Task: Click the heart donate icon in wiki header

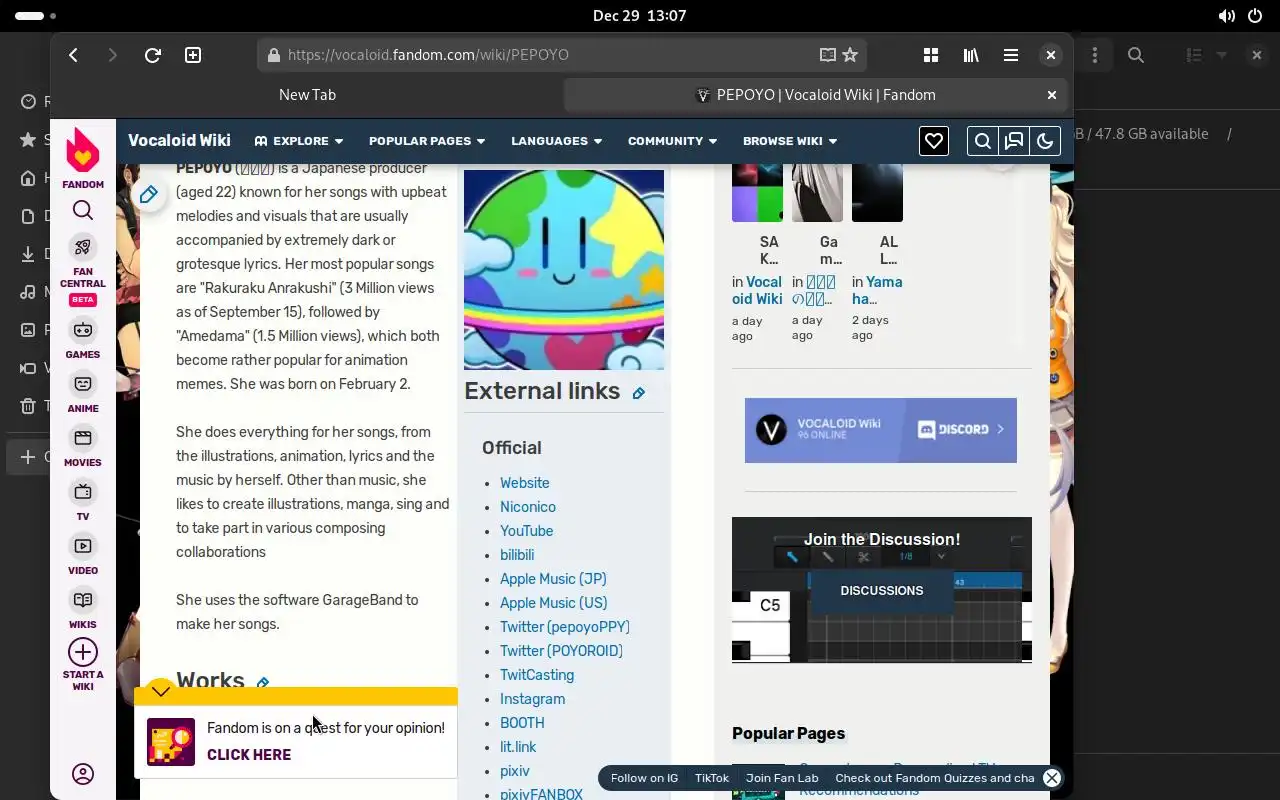Action: tap(934, 141)
